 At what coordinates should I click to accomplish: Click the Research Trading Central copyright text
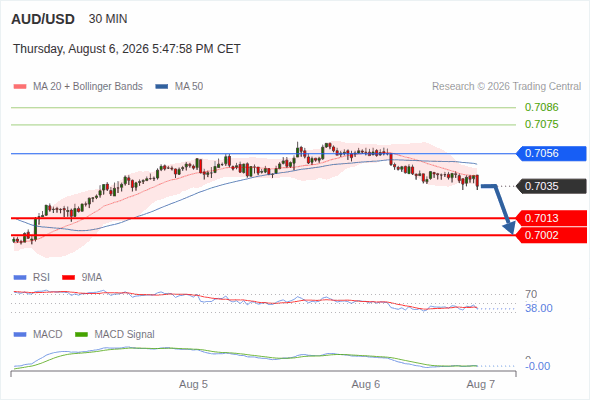506,87
